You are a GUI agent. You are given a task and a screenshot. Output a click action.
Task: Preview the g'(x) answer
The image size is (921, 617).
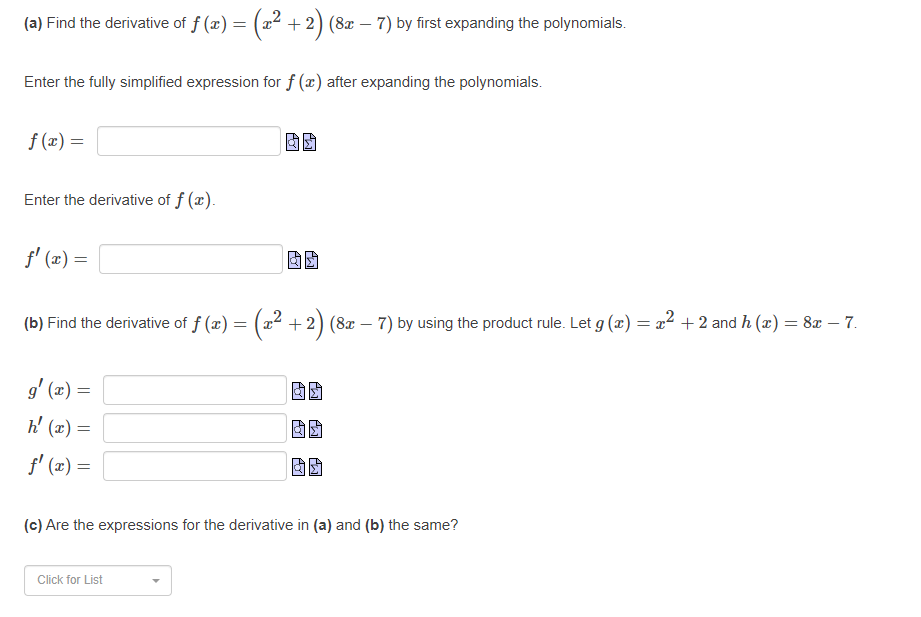pos(298,391)
